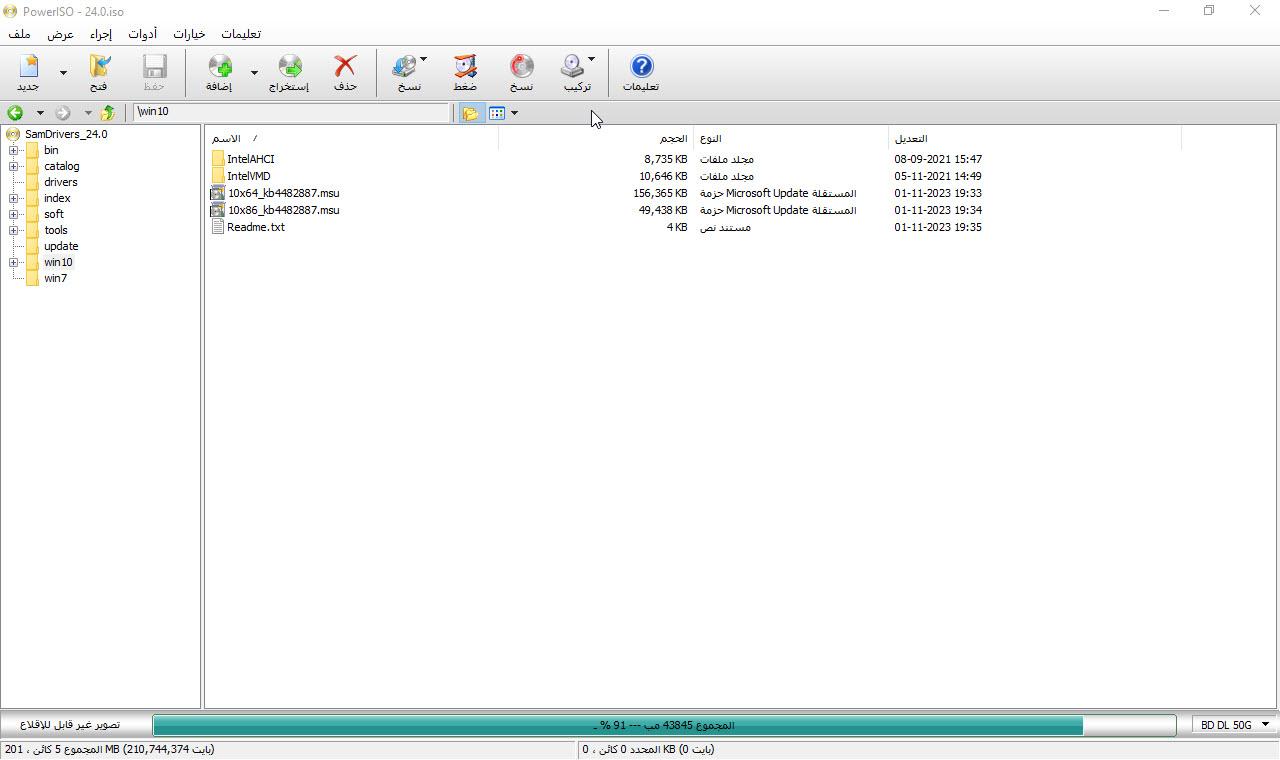Open the back history dropdown arrow
Screen dimensions: 1280x760
[40, 113]
